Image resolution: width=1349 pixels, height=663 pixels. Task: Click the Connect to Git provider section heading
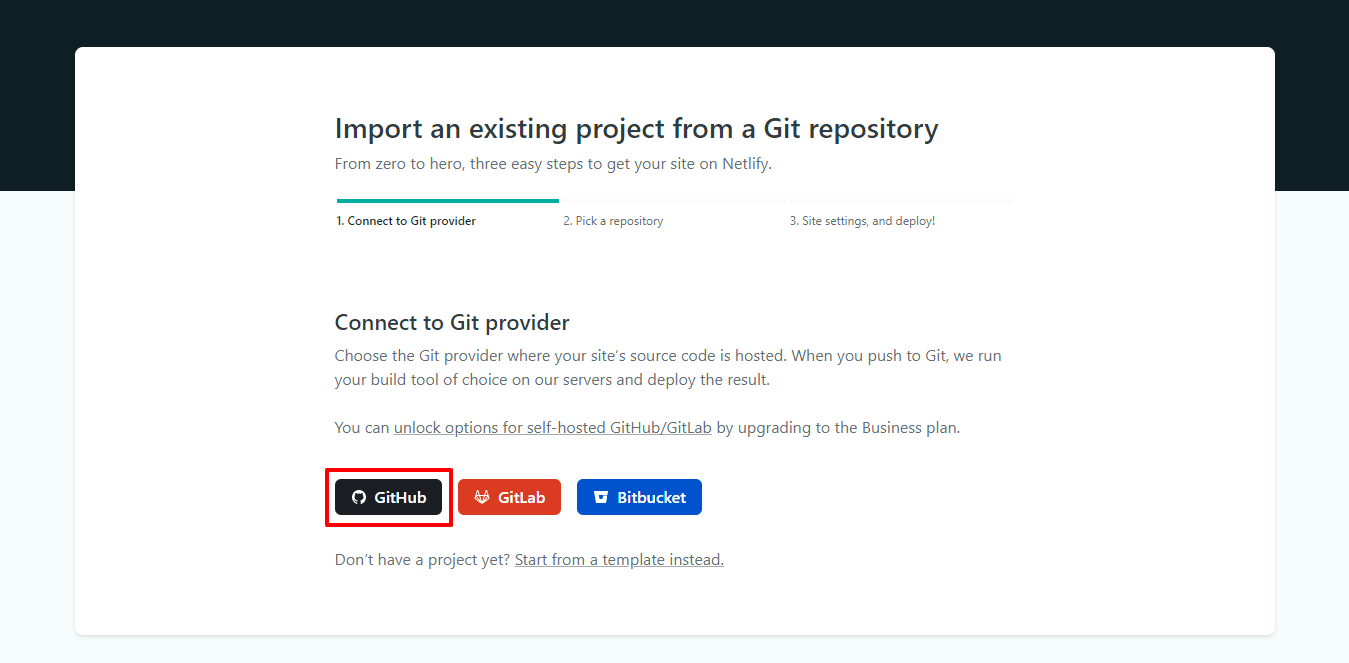pyautogui.click(x=452, y=323)
